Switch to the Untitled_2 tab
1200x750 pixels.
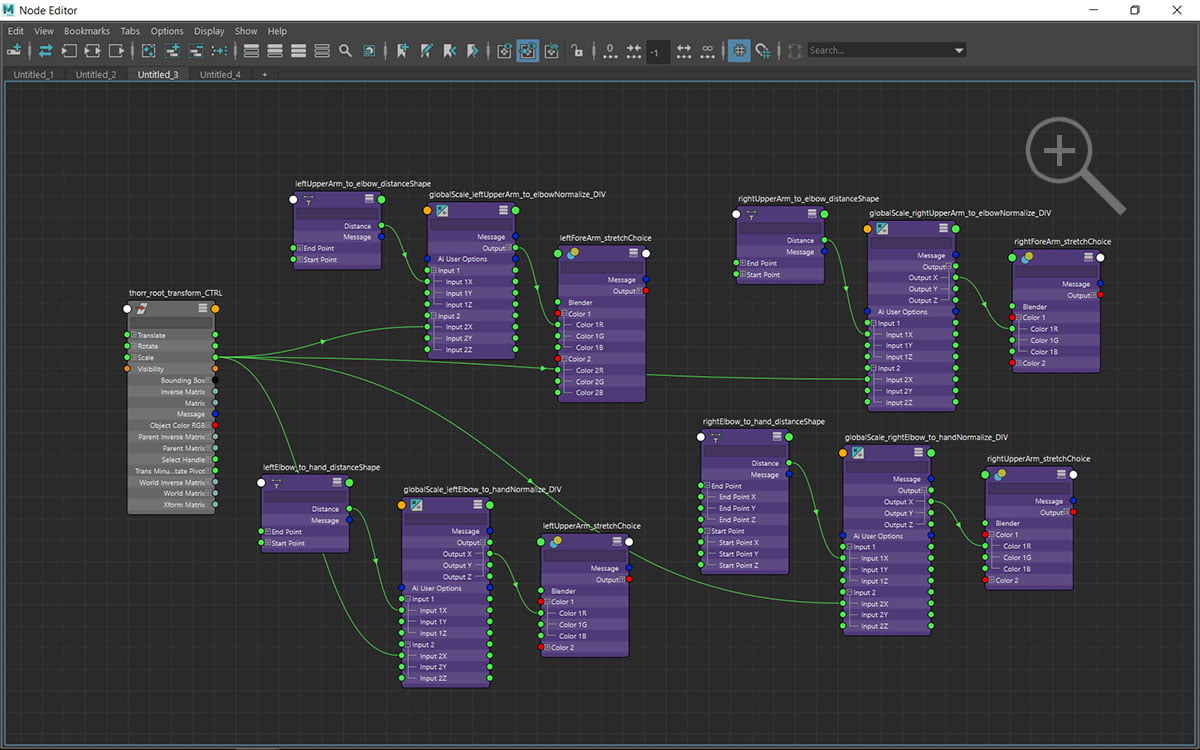point(95,75)
